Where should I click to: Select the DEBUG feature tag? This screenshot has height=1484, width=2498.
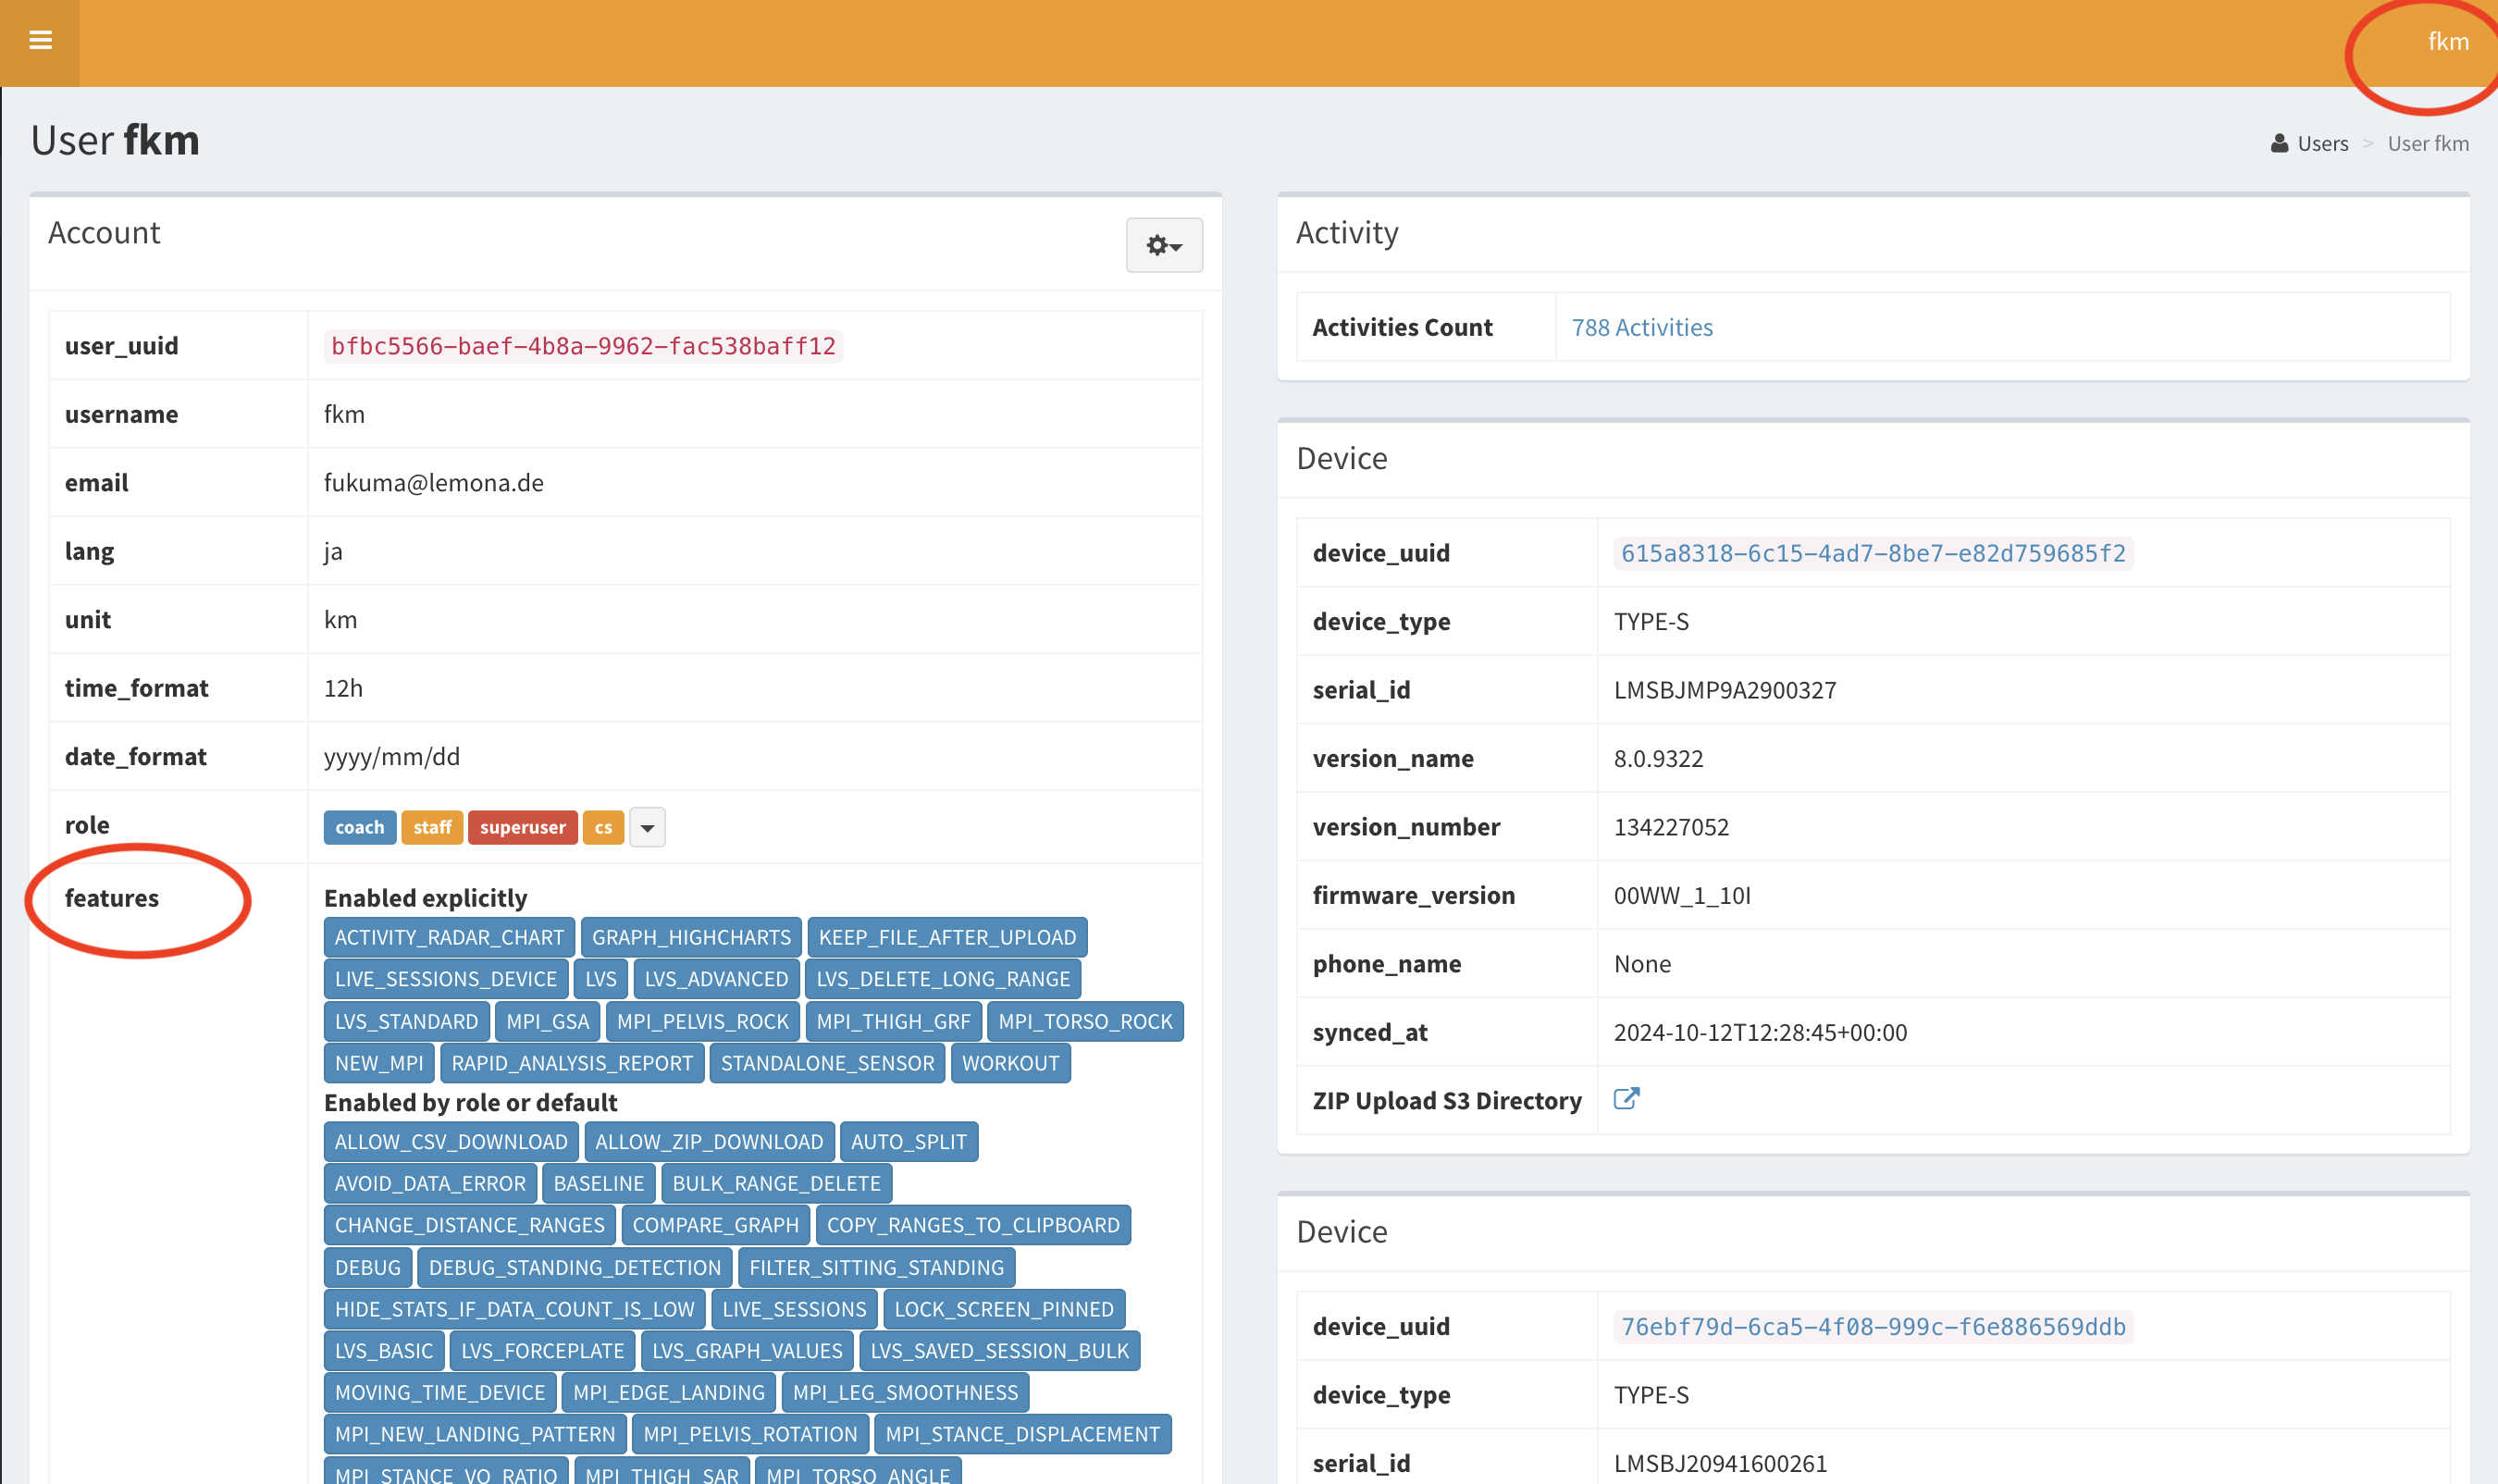[x=367, y=1268]
